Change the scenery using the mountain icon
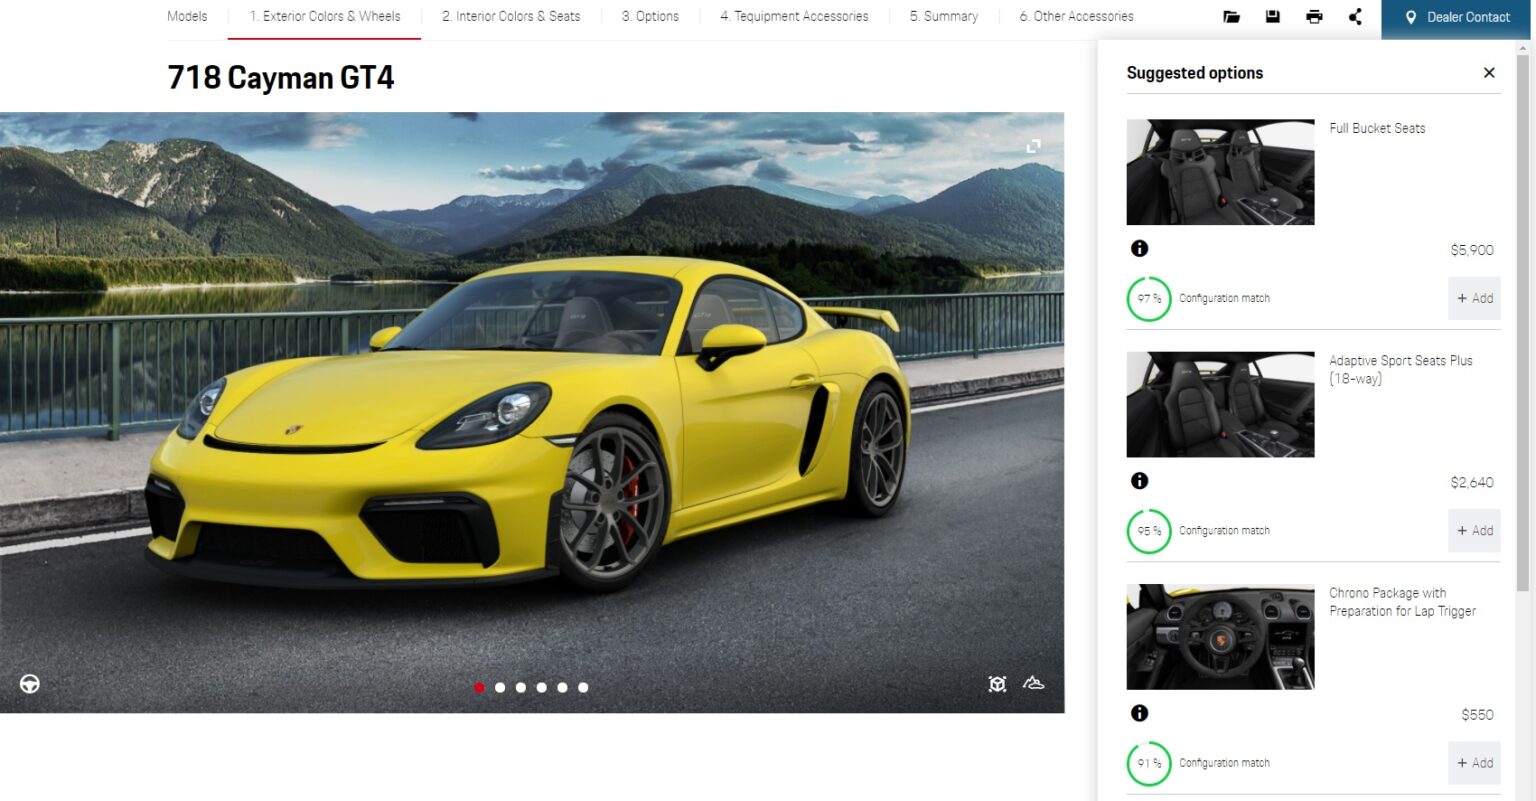The height and width of the screenshot is (801, 1536). coord(1034,683)
